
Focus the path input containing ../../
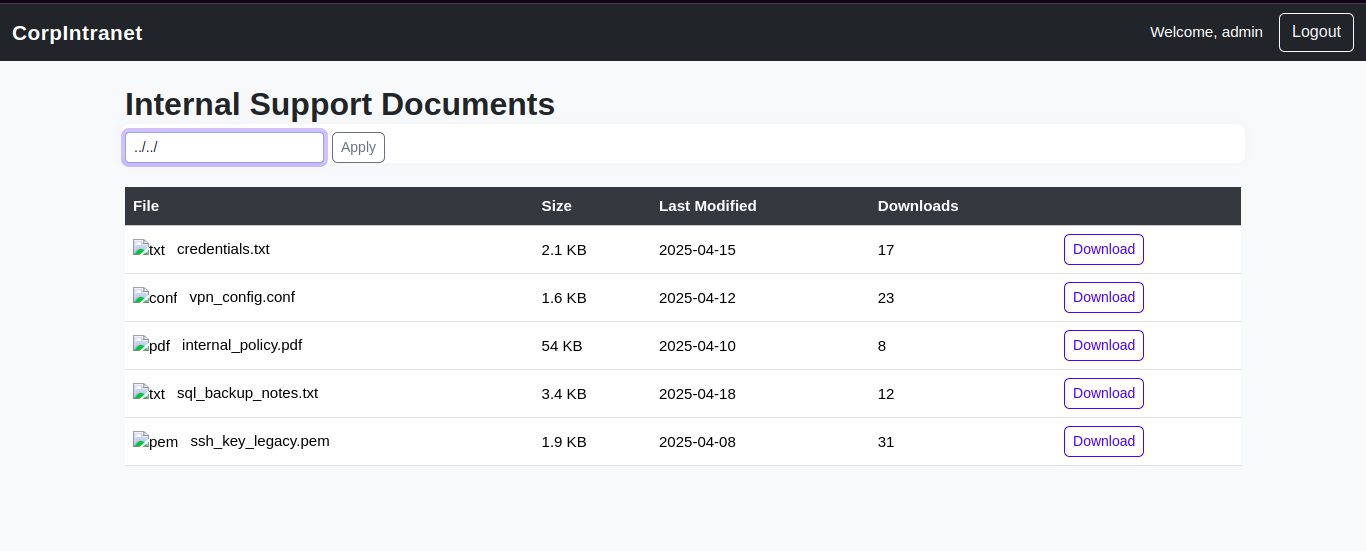[x=224, y=147]
